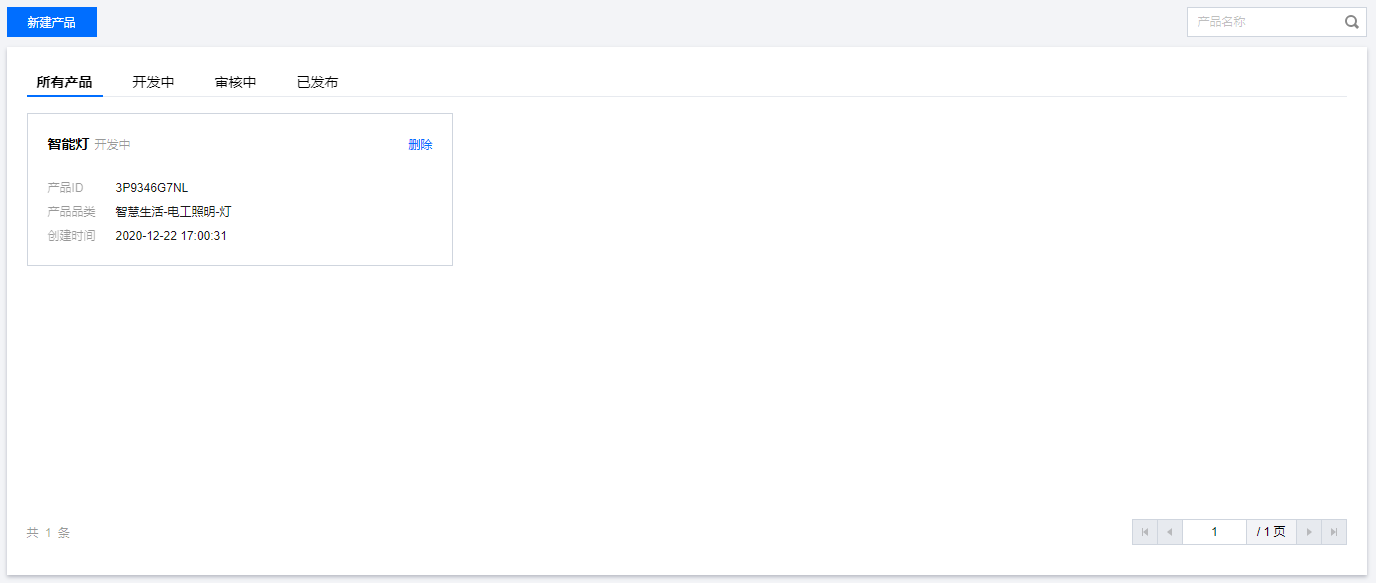The height and width of the screenshot is (583, 1376).
Task: Click the 开发中 status label on card
Action: (113, 145)
